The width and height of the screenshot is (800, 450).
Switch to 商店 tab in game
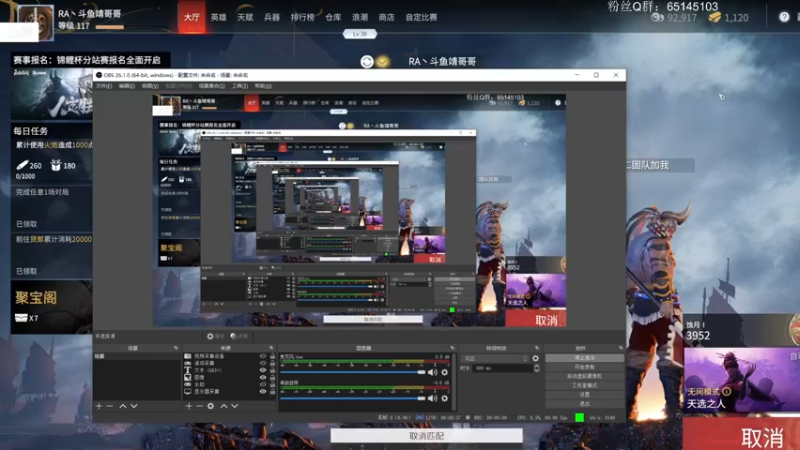tap(386, 17)
